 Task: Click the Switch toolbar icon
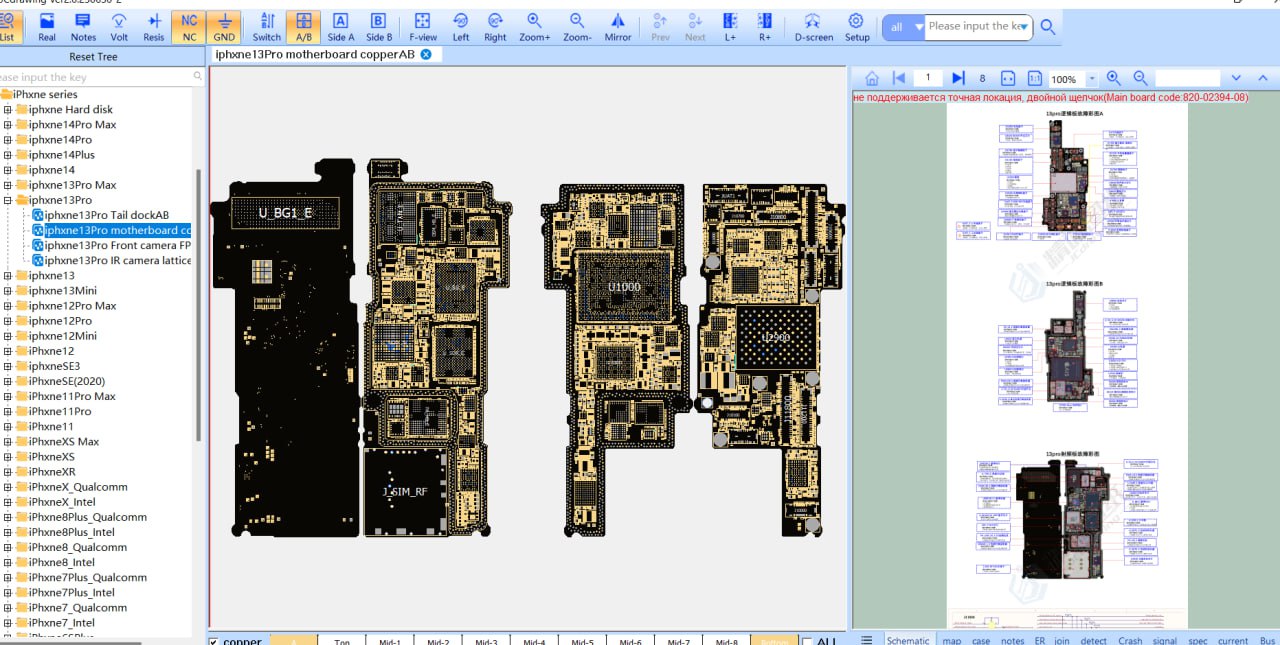pyautogui.click(x=267, y=27)
